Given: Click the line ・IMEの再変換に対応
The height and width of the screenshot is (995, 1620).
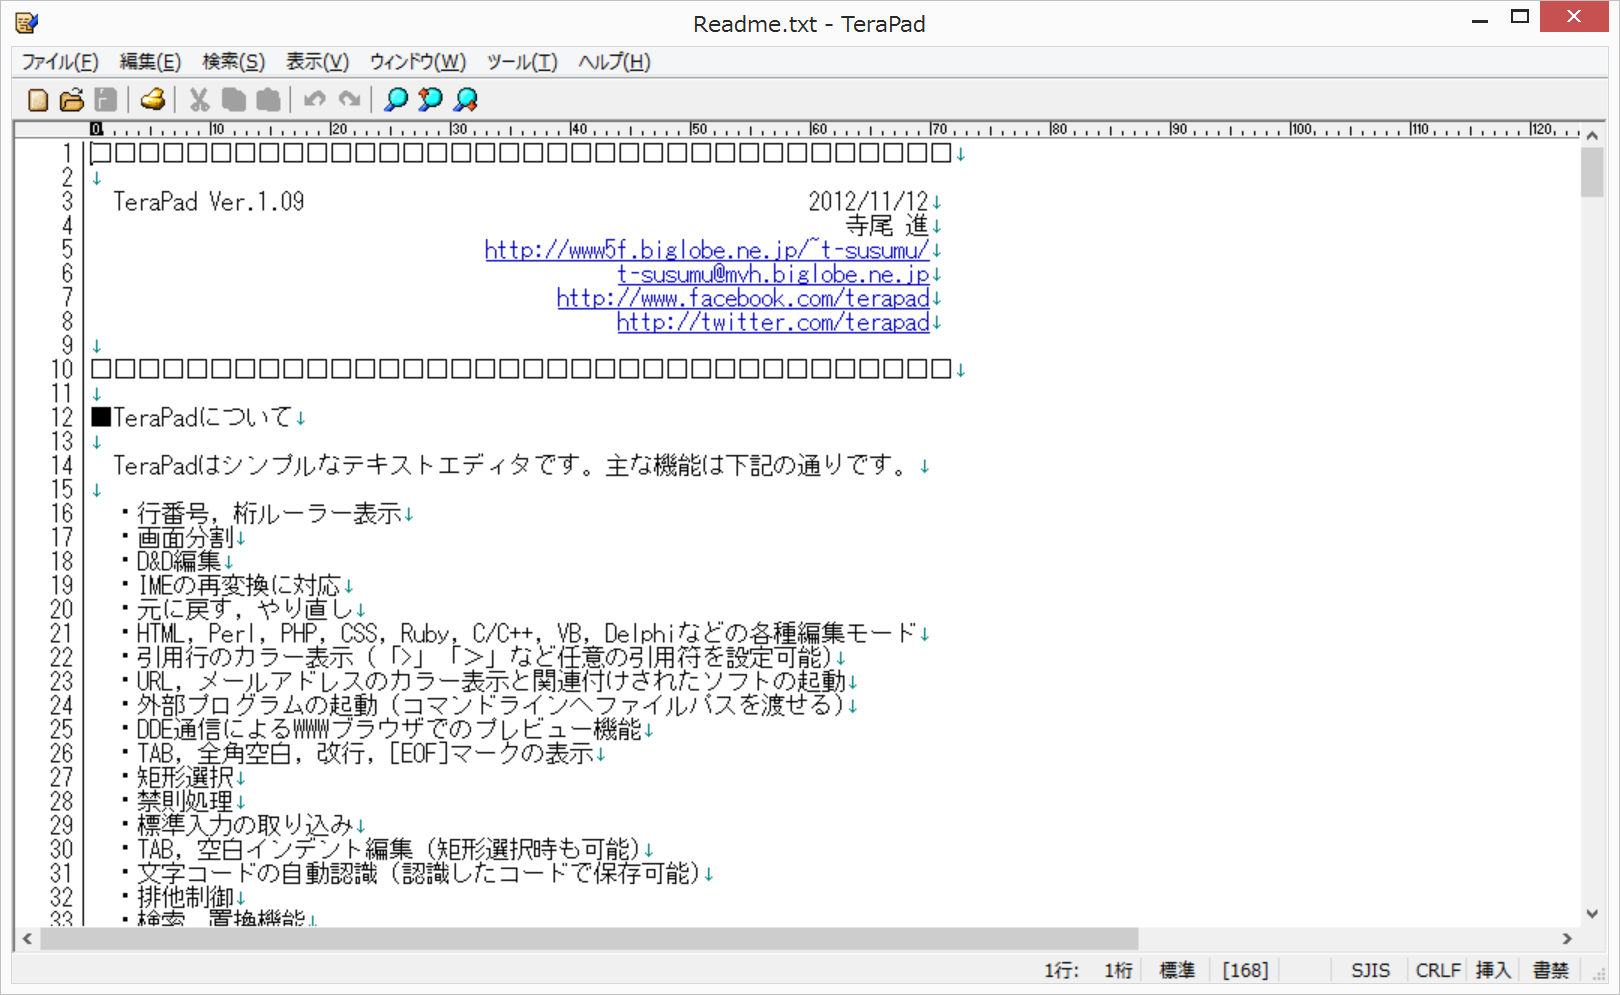Looking at the screenshot, I should click(230, 586).
